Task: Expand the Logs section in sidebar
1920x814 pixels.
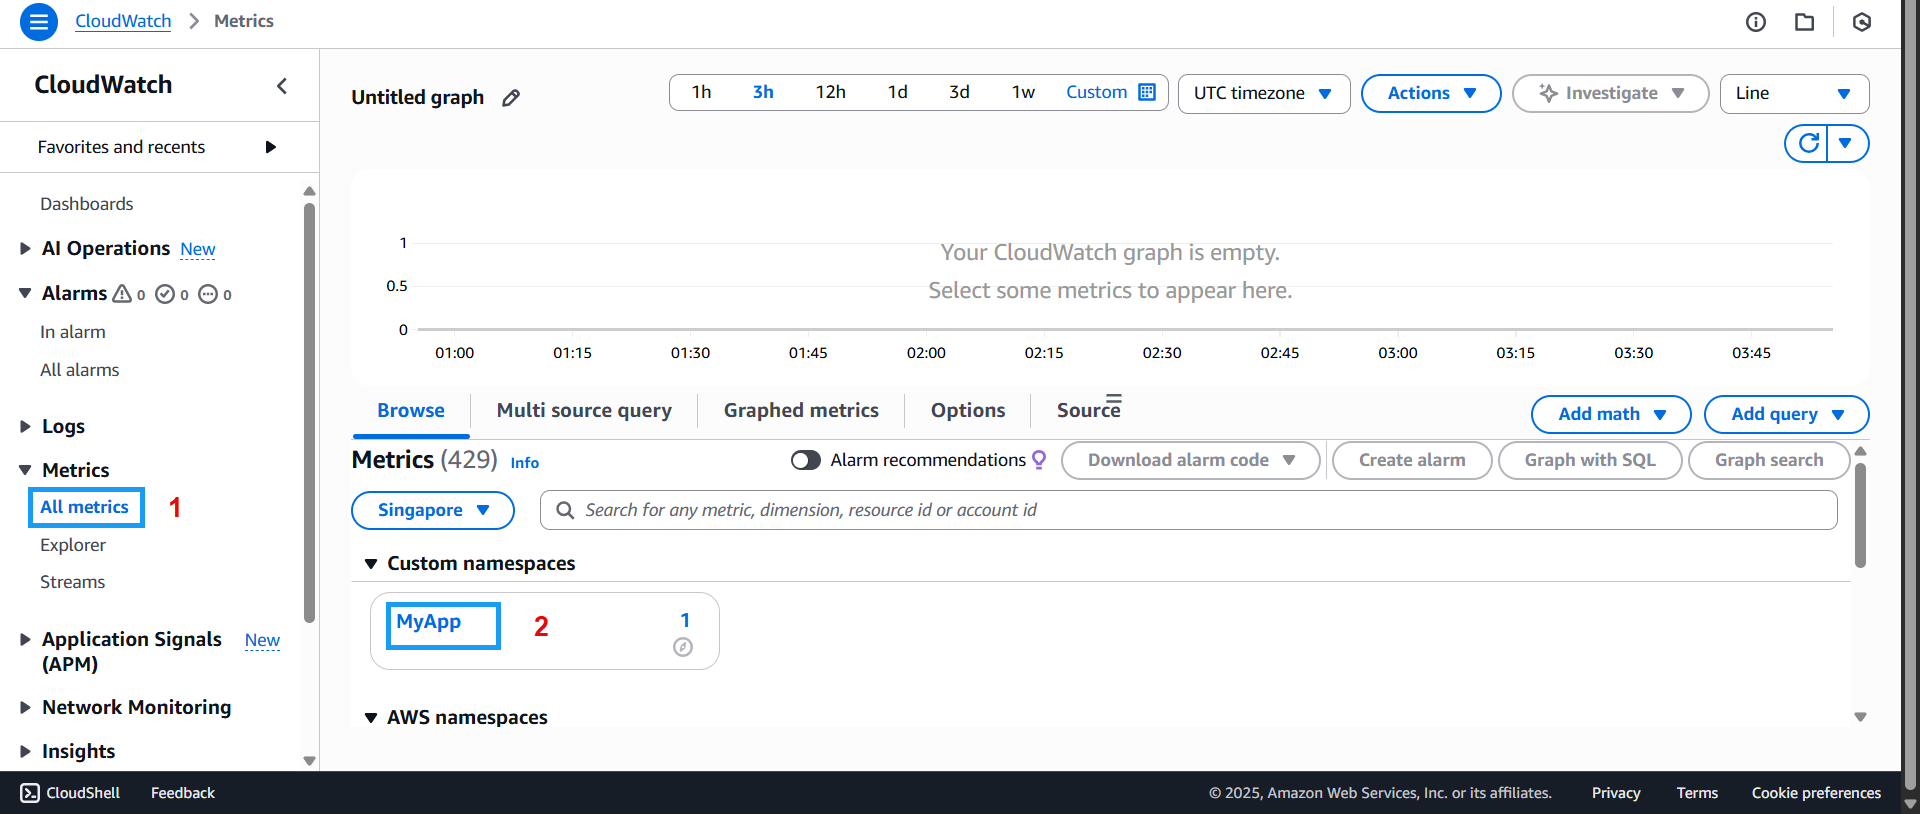Action: [x=26, y=426]
